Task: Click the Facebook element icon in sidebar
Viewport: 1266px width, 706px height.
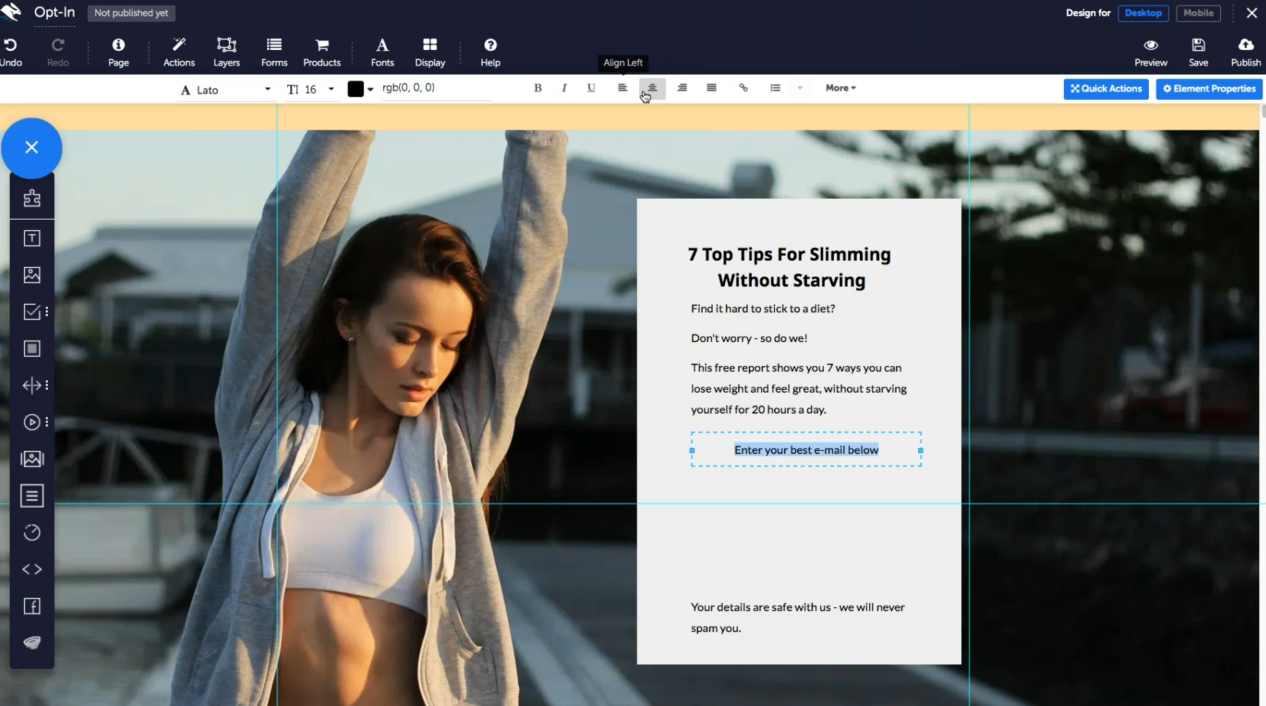Action: (x=32, y=606)
